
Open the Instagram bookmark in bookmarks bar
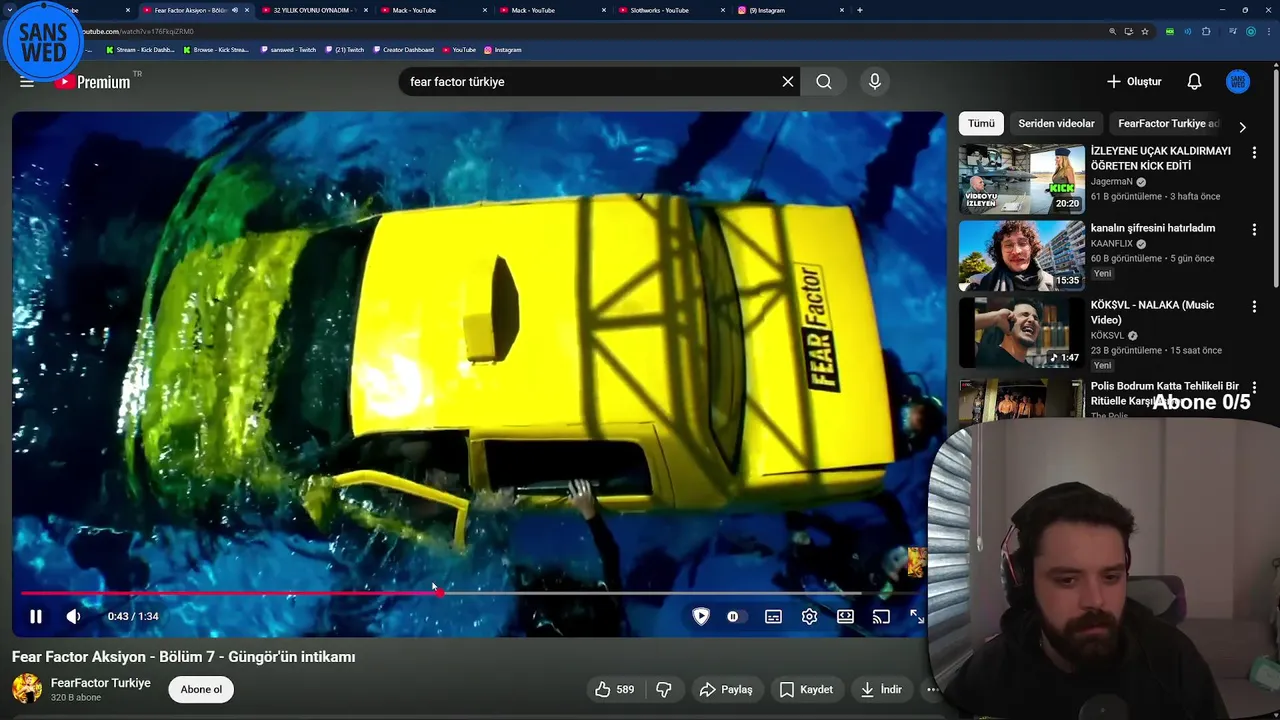point(503,49)
